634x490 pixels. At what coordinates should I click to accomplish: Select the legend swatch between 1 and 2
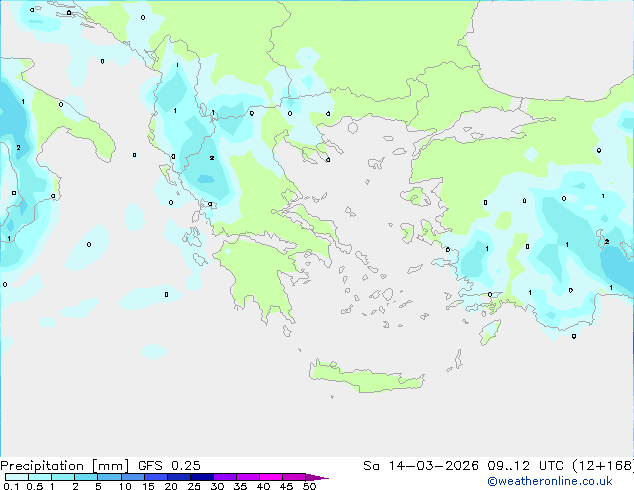63,477
